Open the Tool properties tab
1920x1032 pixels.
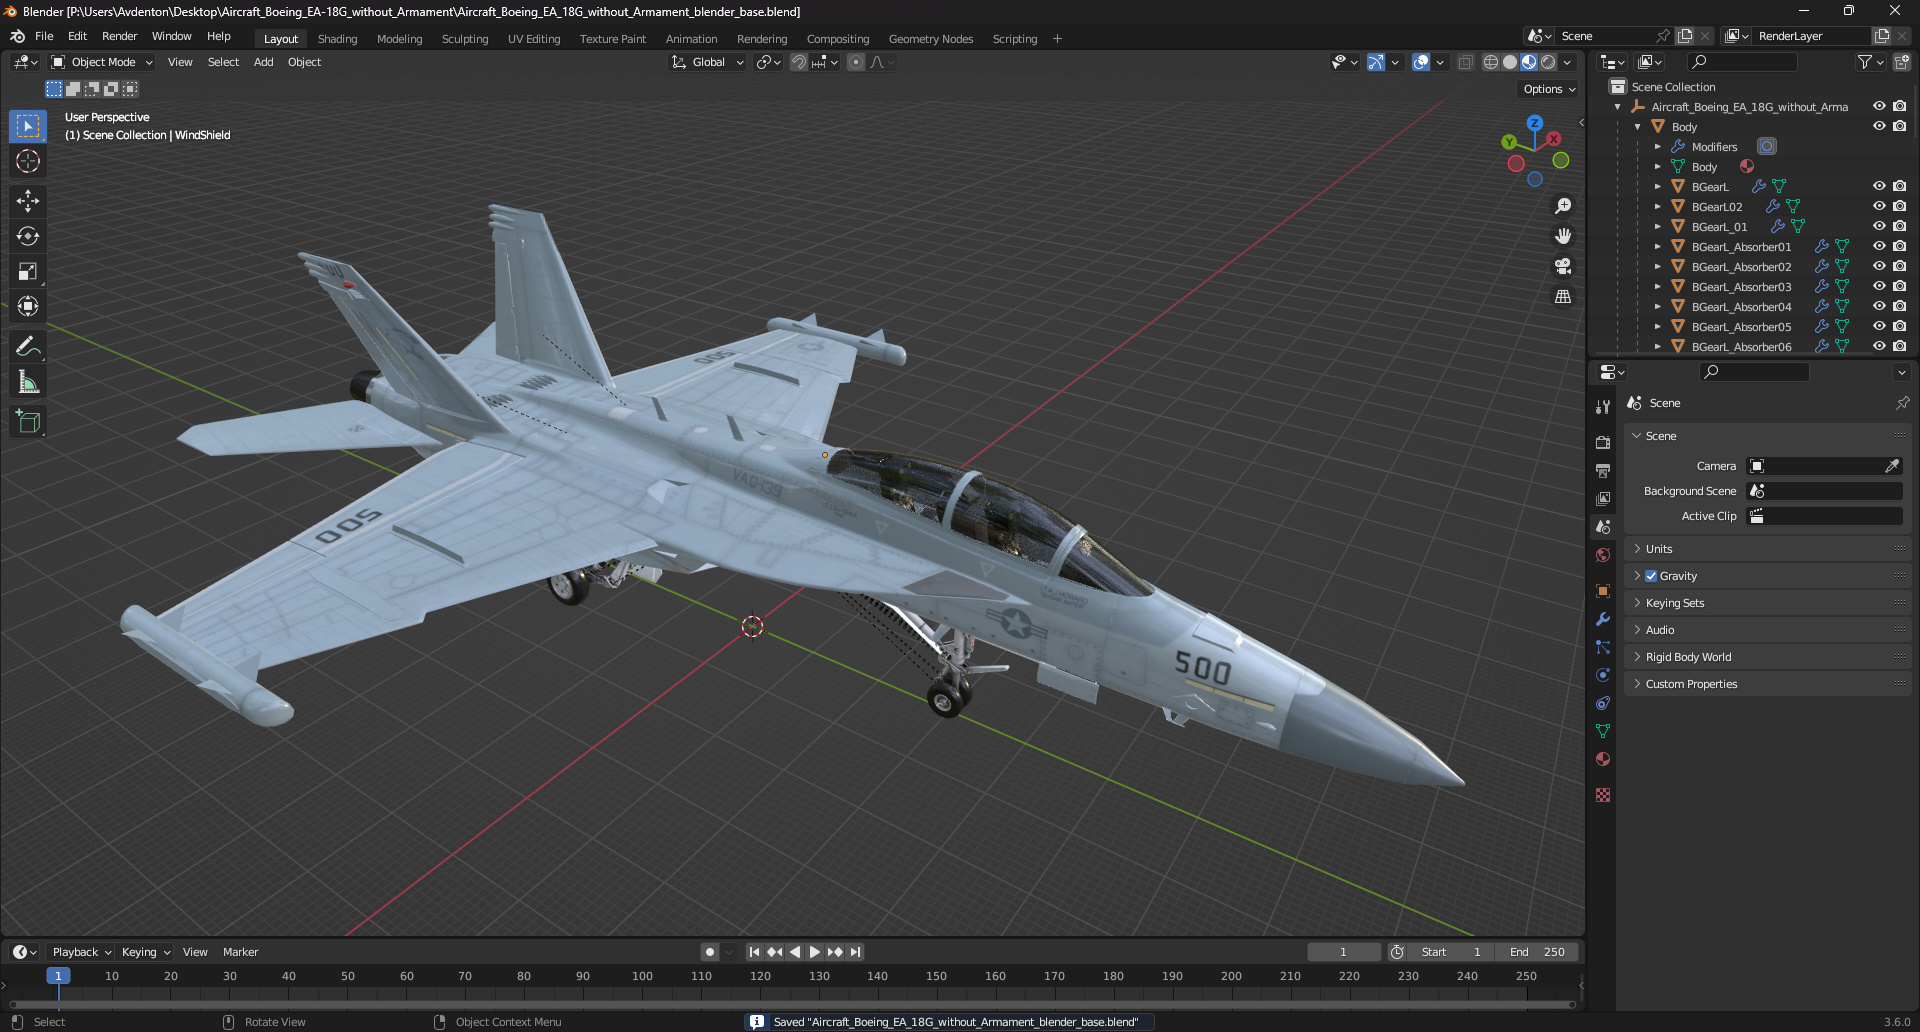[x=1603, y=407]
